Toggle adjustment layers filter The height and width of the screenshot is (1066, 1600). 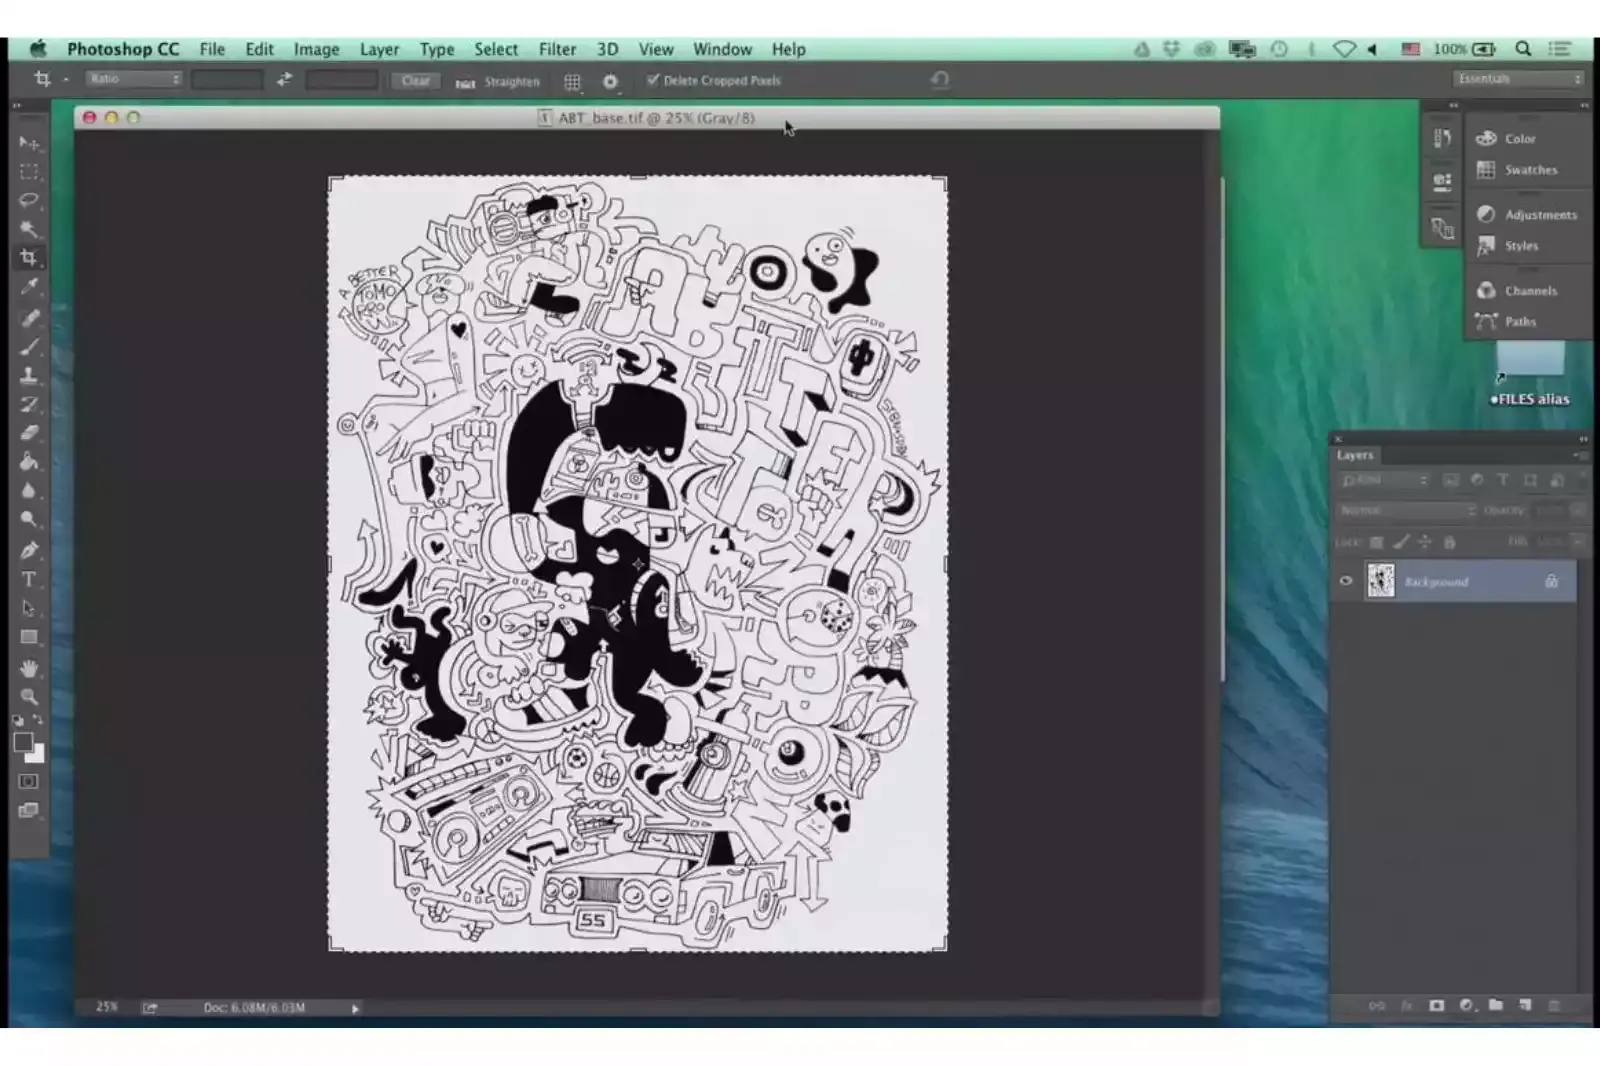(x=1477, y=481)
